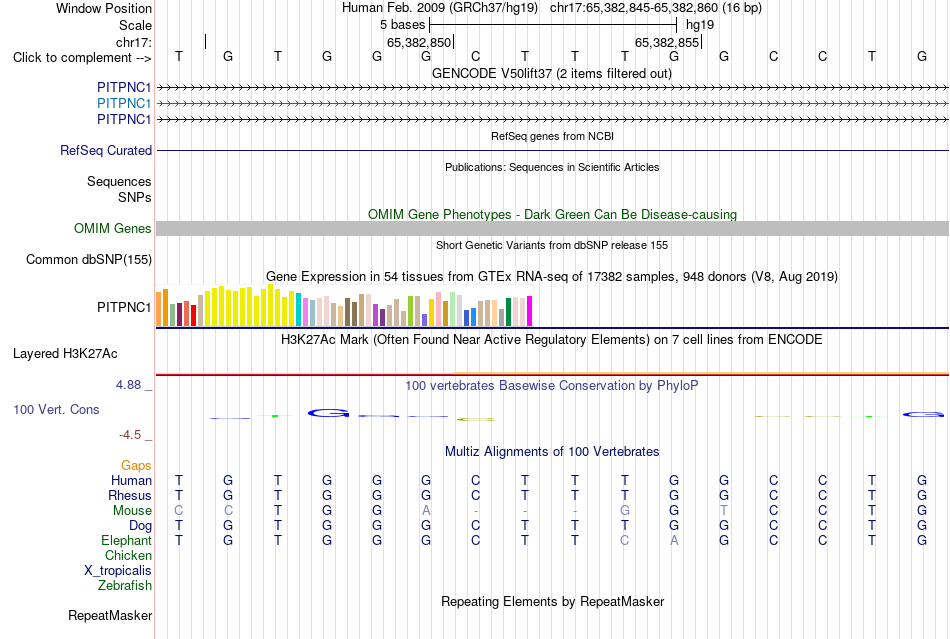This screenshot has width=950, height=639.
Task: Select the Elephant alignment row label
Action: [x=126, y=540]
